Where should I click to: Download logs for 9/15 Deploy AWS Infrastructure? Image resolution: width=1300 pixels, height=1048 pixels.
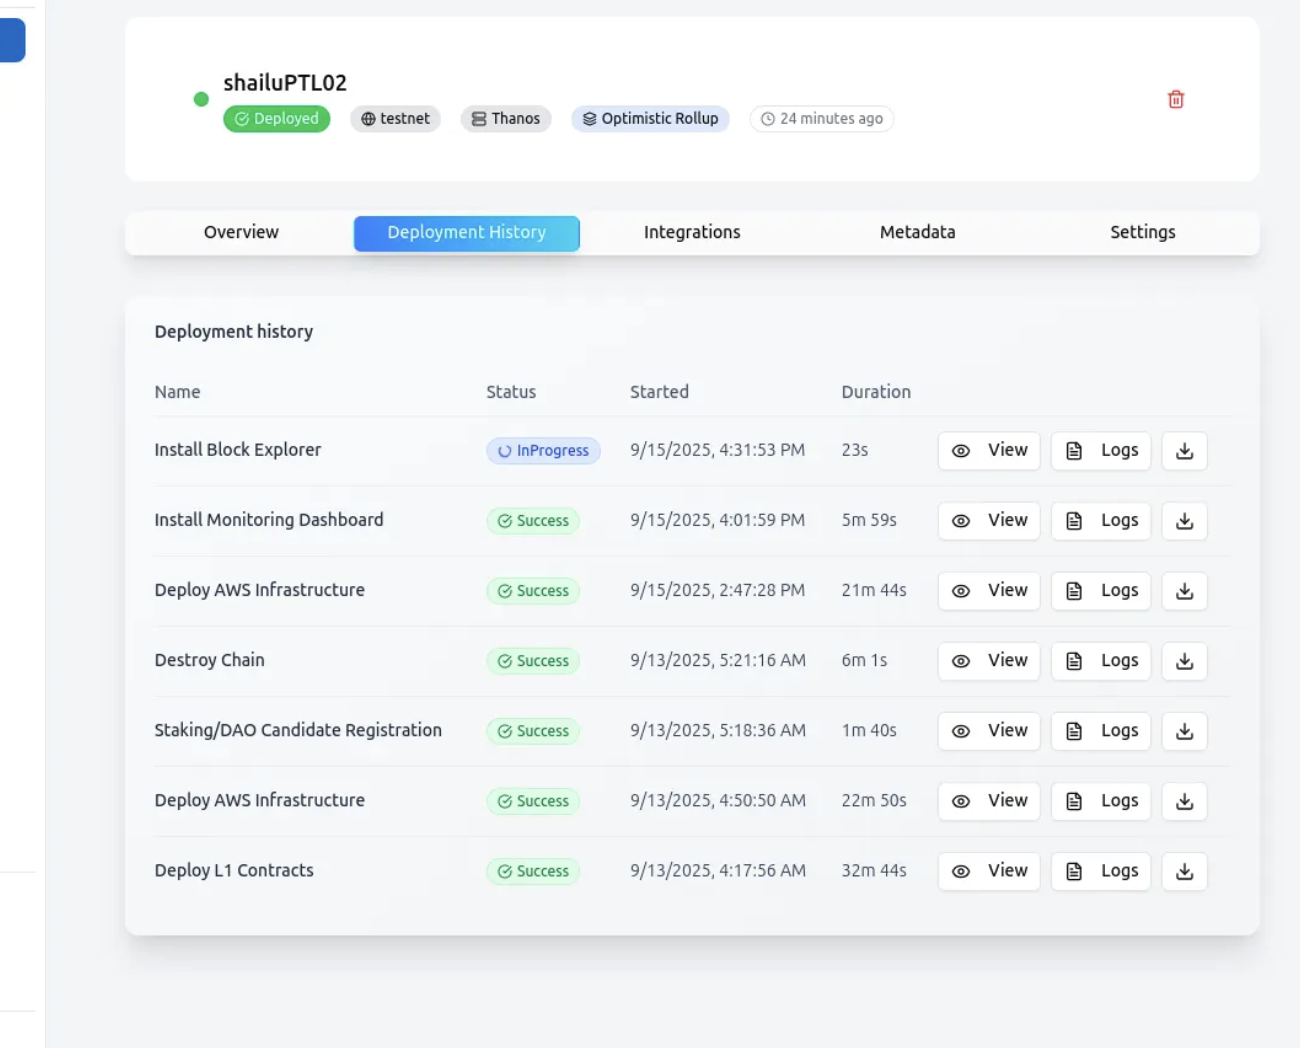[x=1184, y=591]
